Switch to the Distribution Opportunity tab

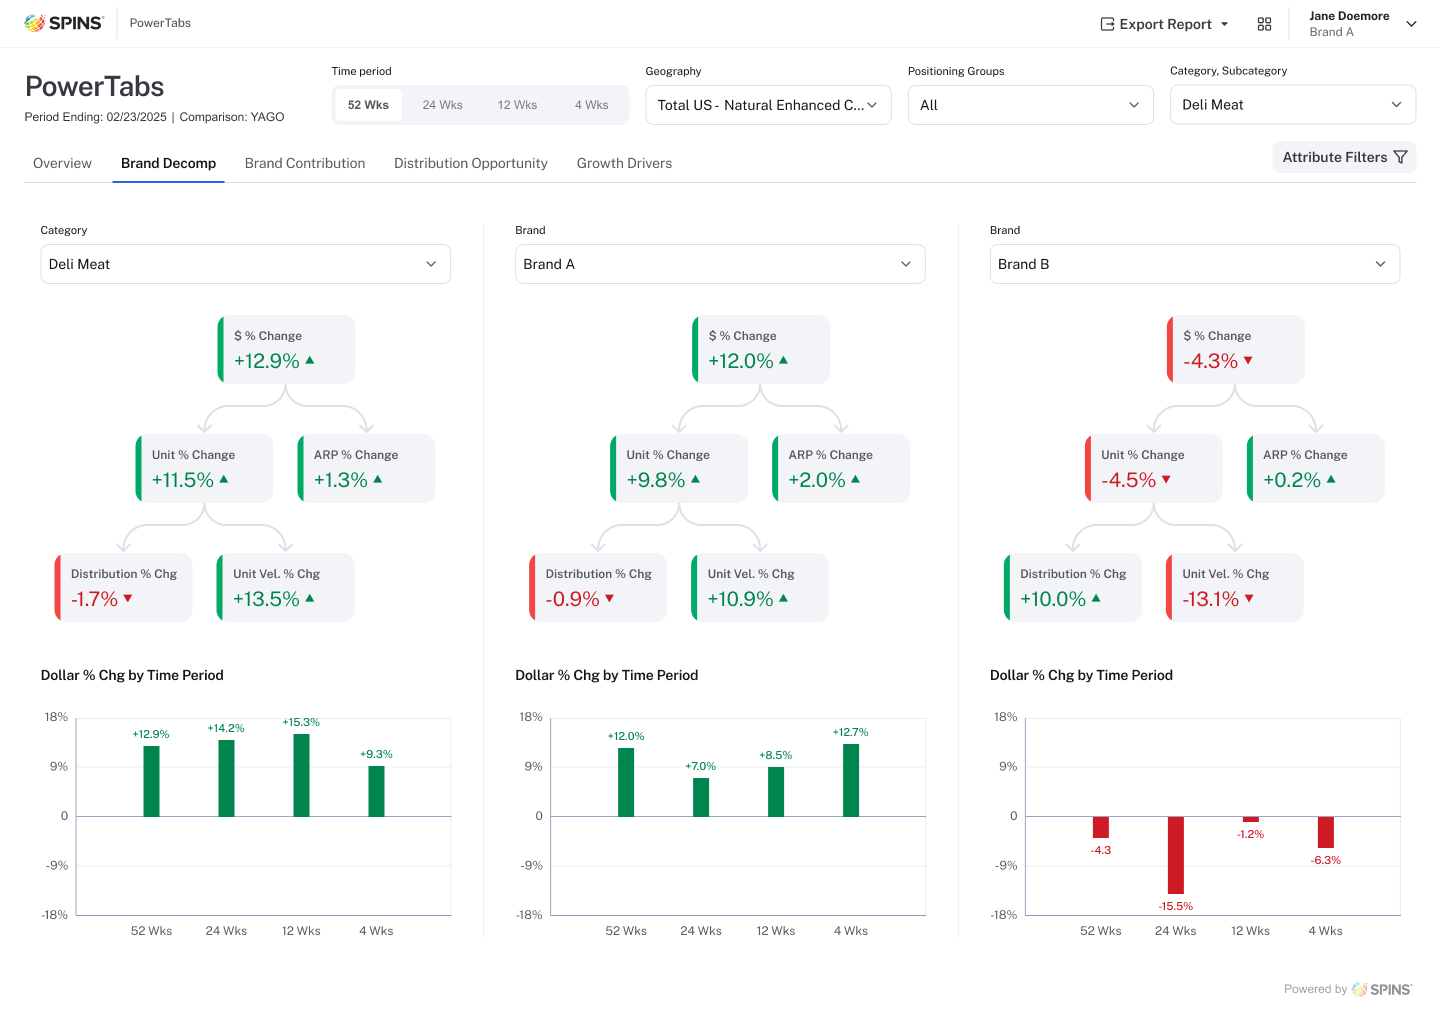[471, 163]
